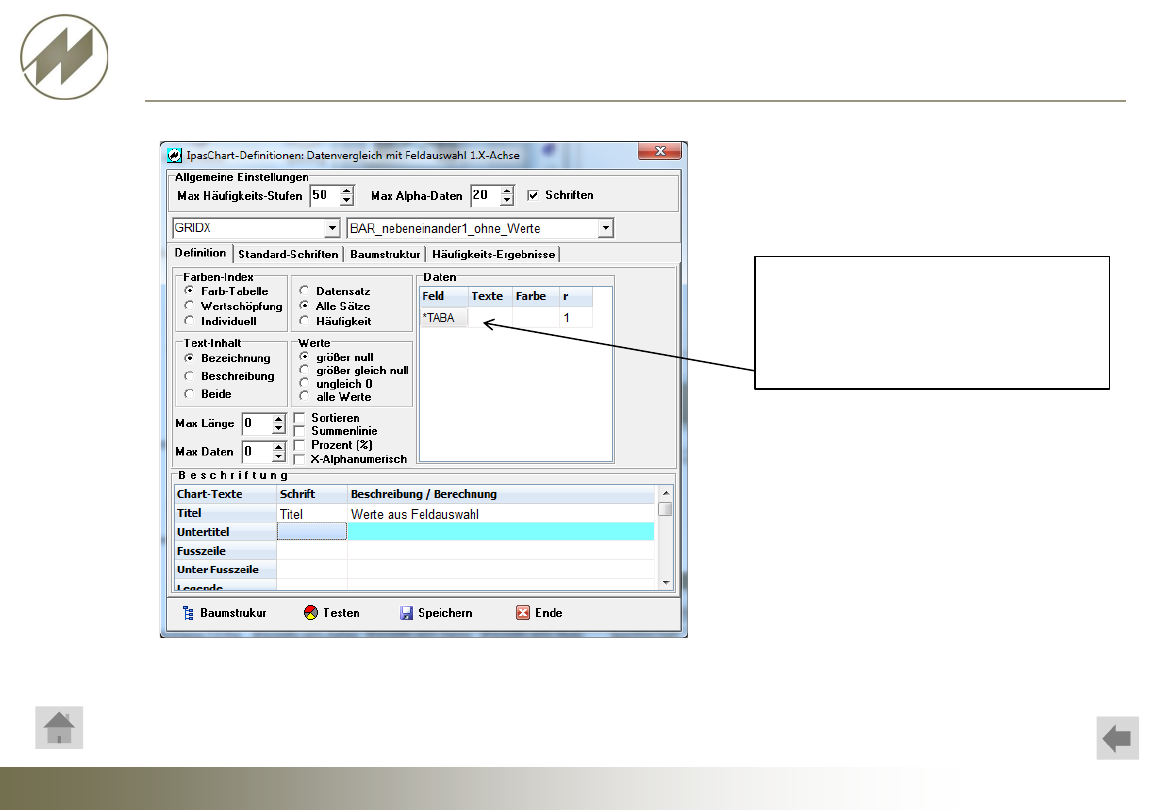Enable the Summenlinie checkbox
Image resolution: width=1170 pixels, height=810 pixels.
point(299,431)
